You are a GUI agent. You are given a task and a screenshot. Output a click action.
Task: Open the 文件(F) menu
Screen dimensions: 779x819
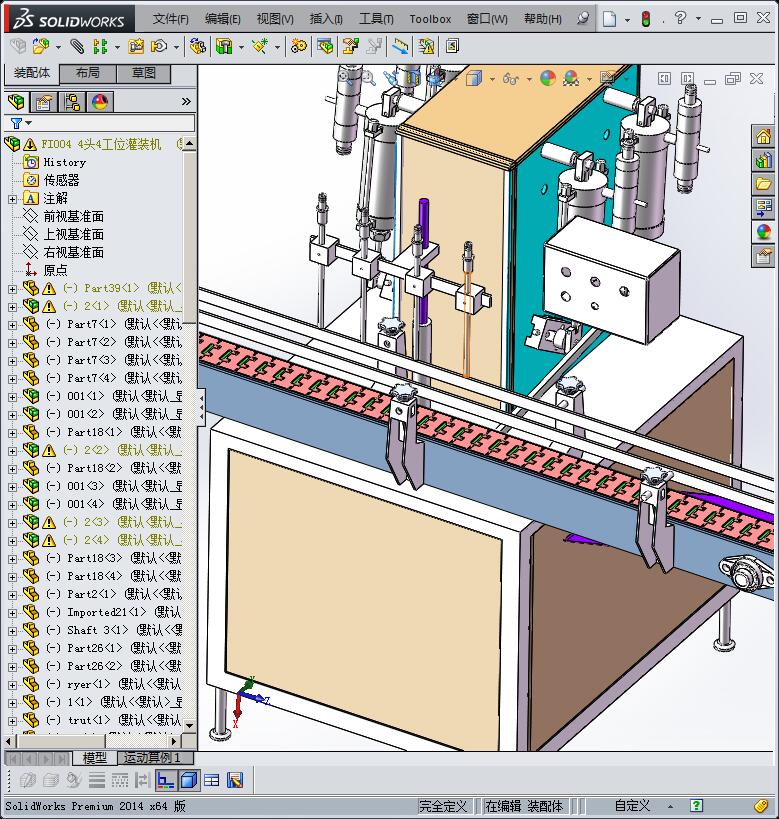pyautogui.click(x=170, y=19)
